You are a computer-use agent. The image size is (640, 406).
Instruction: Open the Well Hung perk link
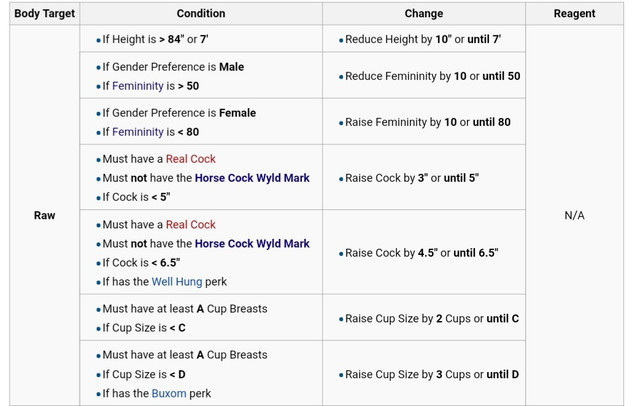pos(177,282)
